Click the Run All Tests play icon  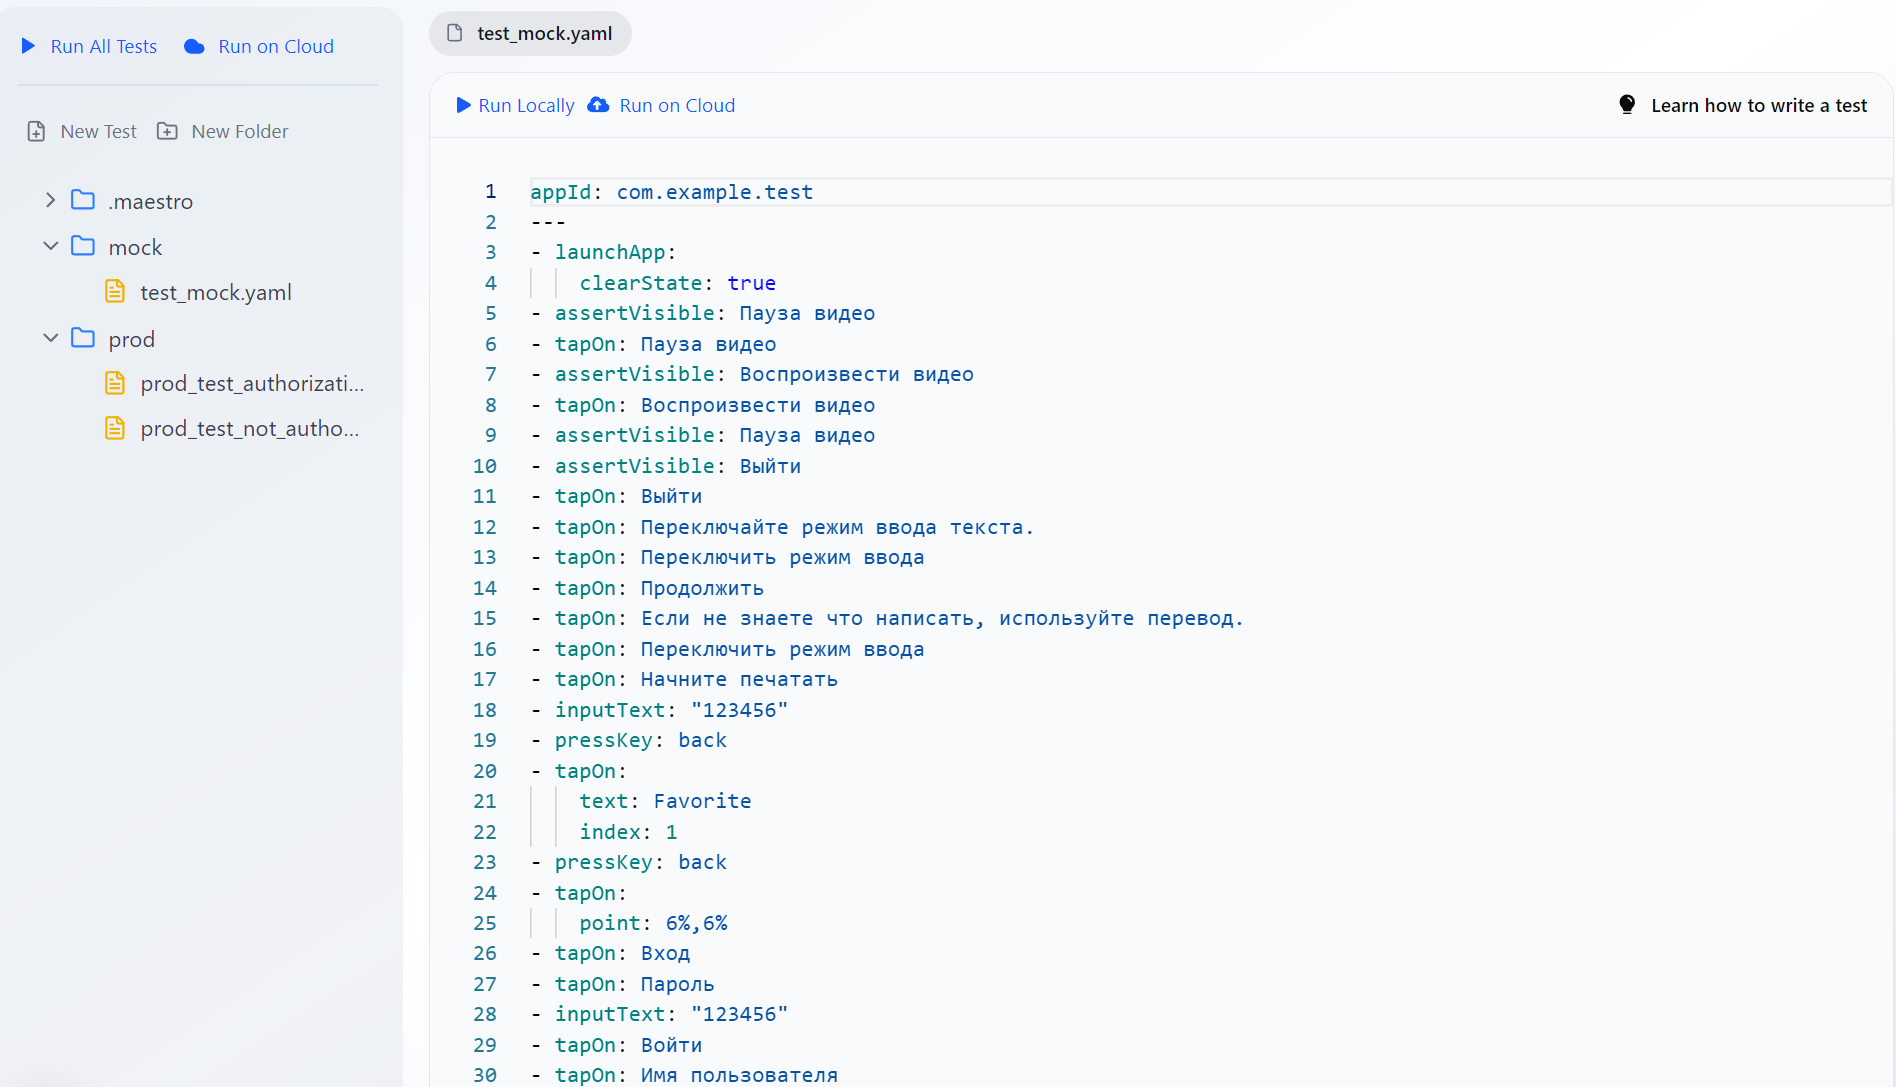coord(29,46)
